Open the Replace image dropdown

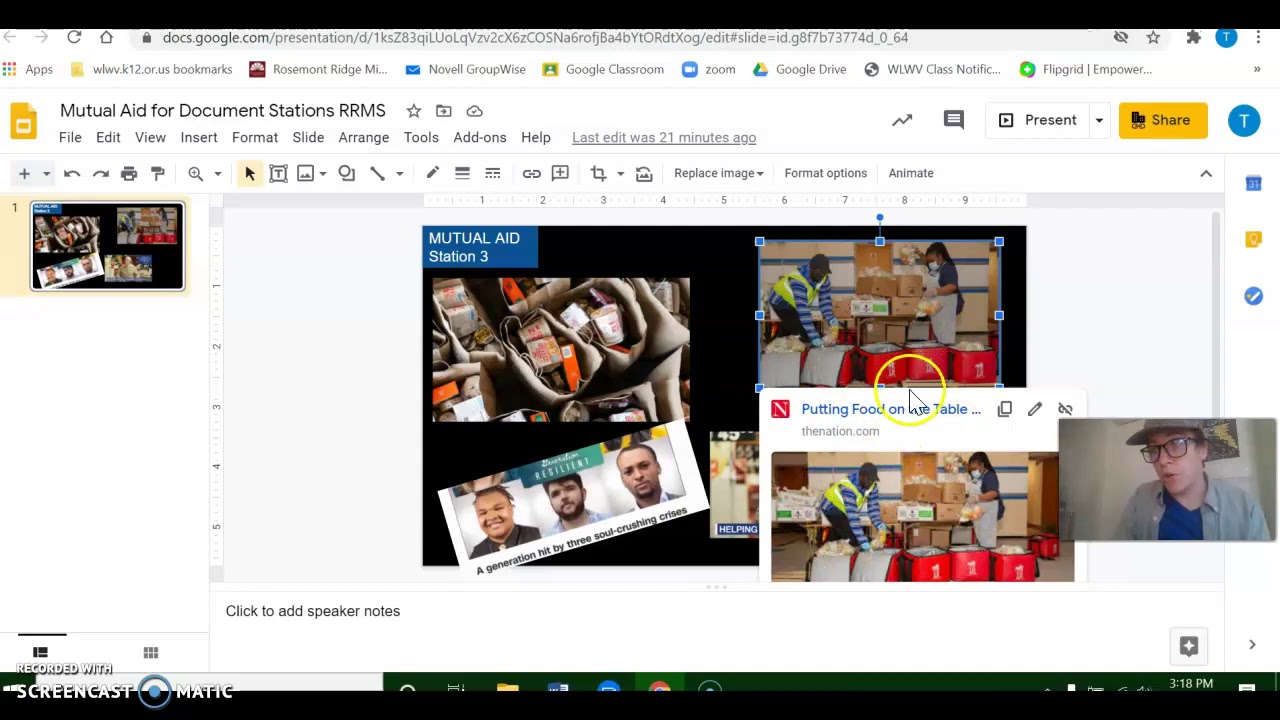[x=718, y=173]
